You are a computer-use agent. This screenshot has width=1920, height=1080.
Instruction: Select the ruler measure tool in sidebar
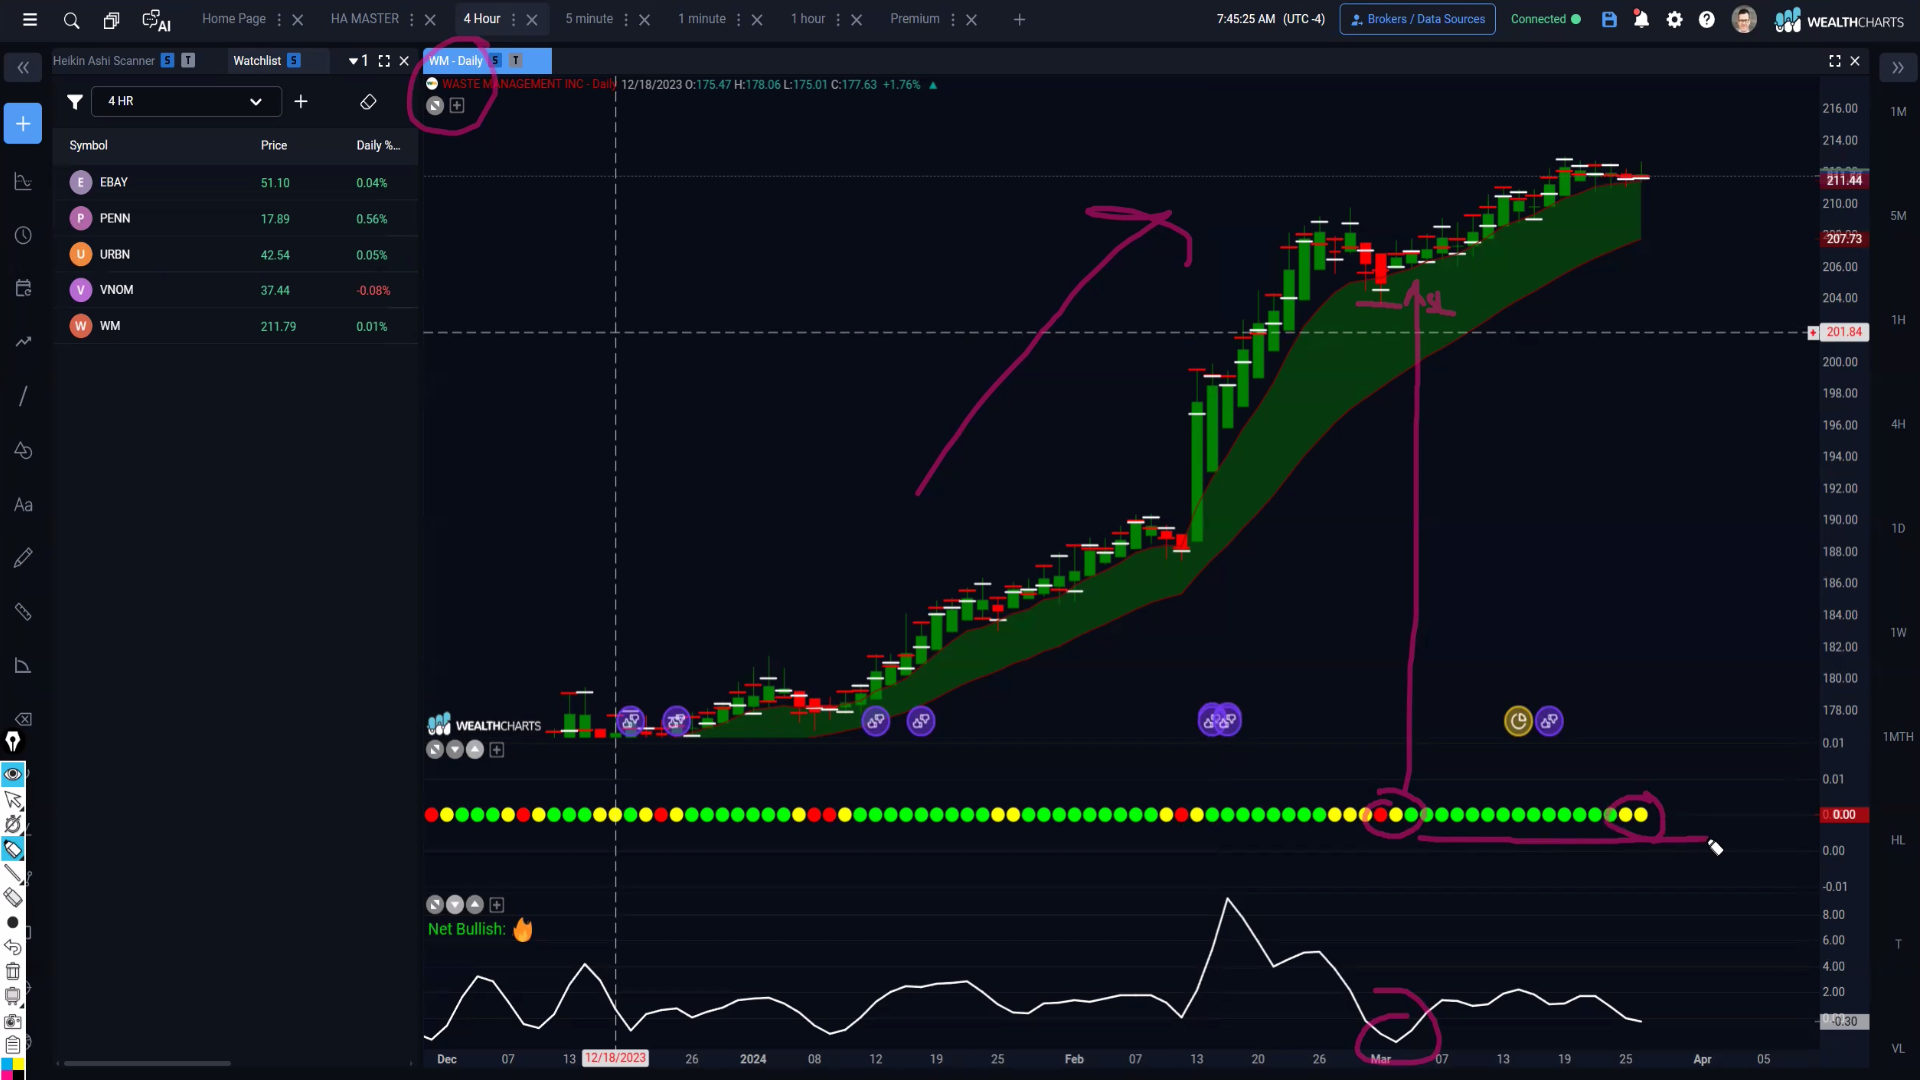click(x=23, y=611)
